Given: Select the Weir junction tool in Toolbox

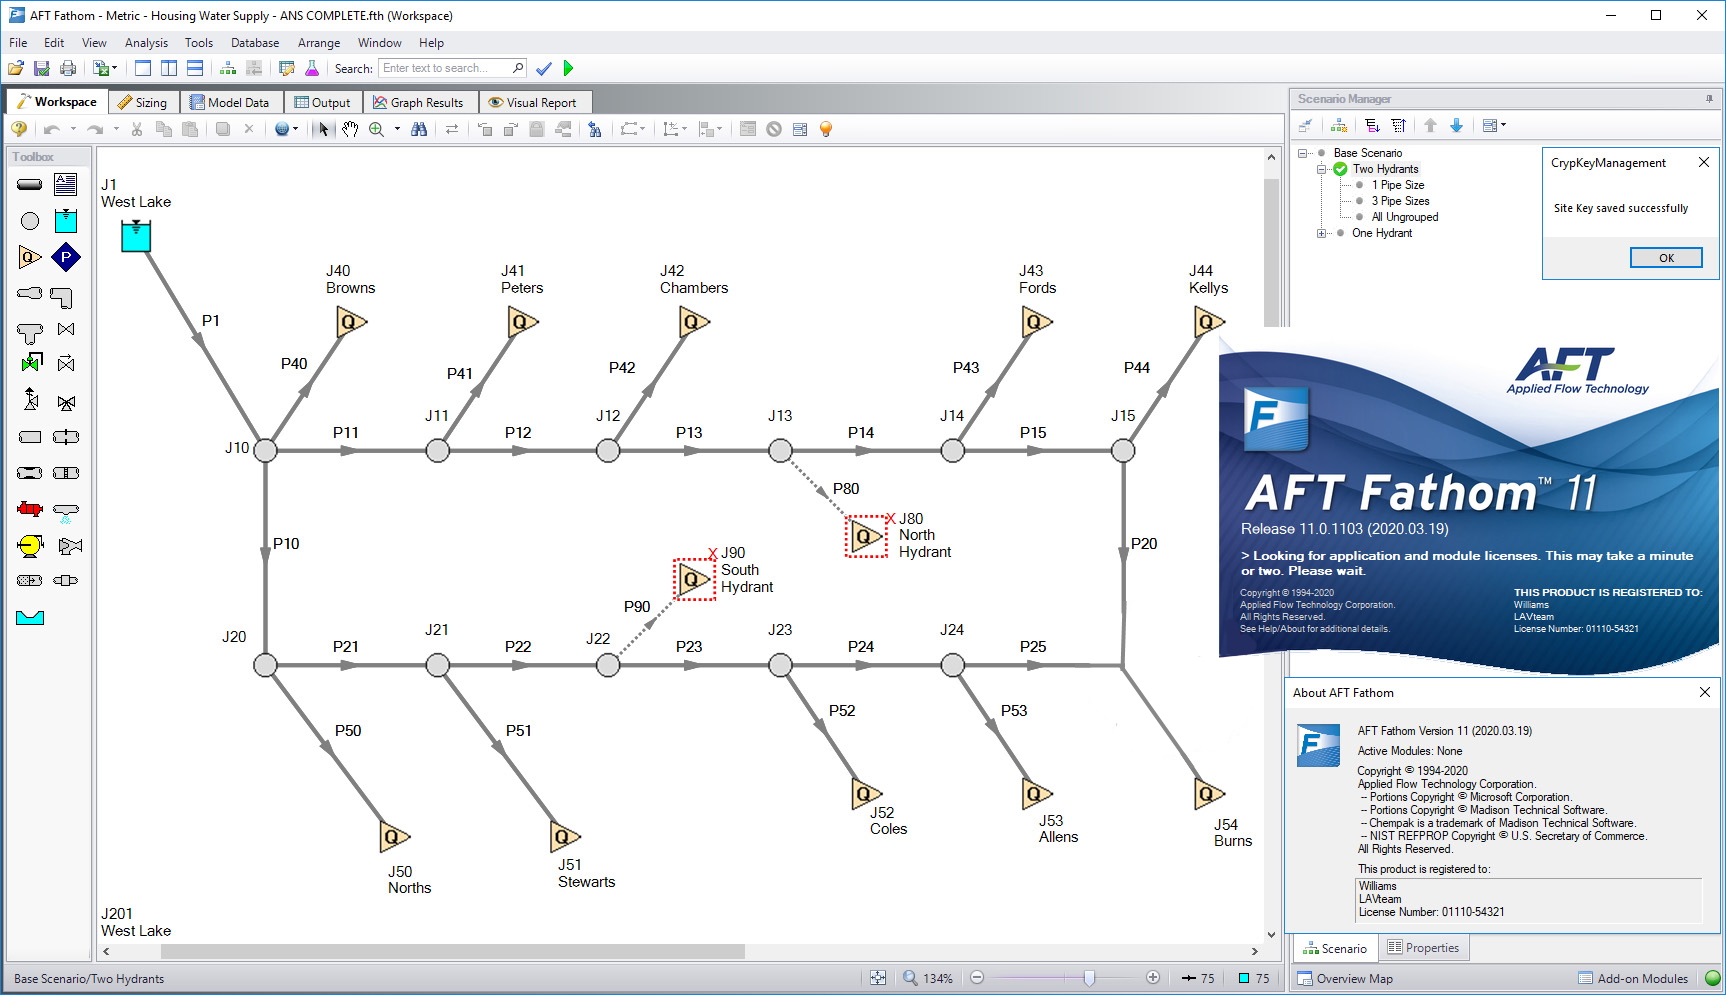Looking at the screenshot, I should click(x=30, y=617).
